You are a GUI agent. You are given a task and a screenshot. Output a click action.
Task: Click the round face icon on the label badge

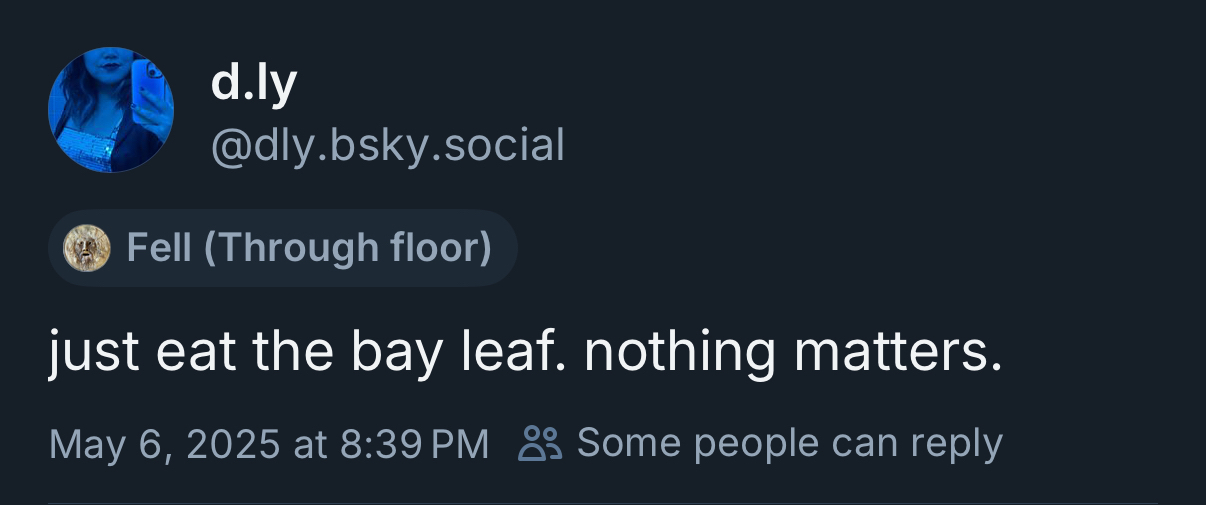87,248
